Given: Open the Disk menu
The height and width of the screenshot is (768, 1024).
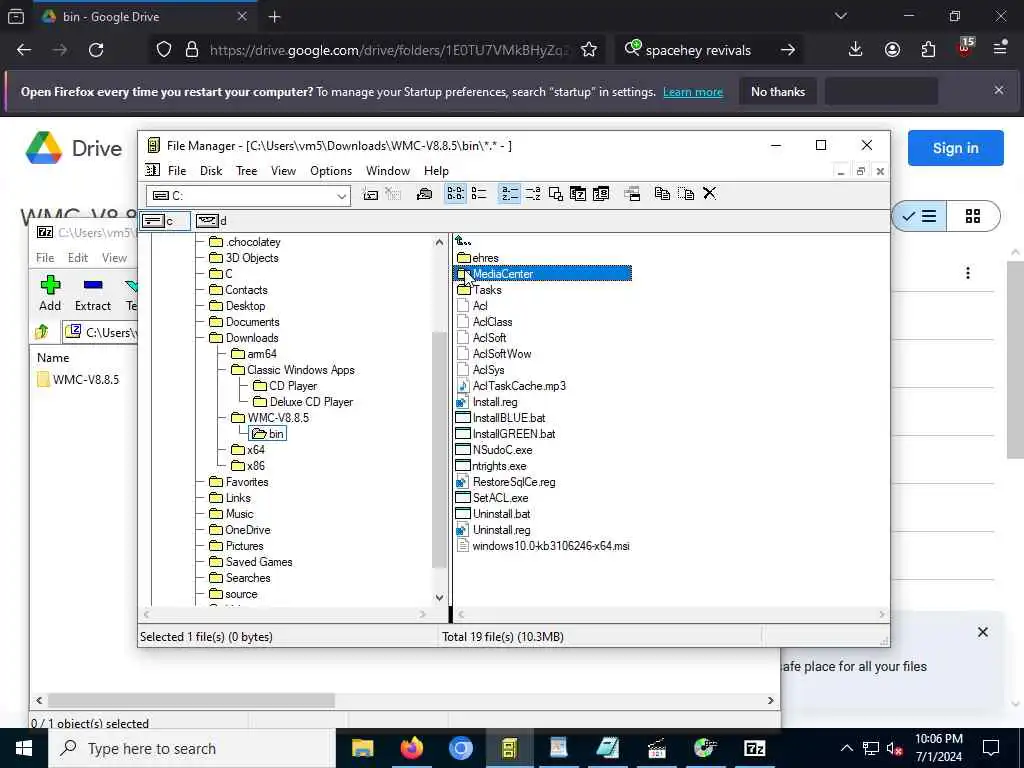Looking at the screenshot, I should click(211, 170).
